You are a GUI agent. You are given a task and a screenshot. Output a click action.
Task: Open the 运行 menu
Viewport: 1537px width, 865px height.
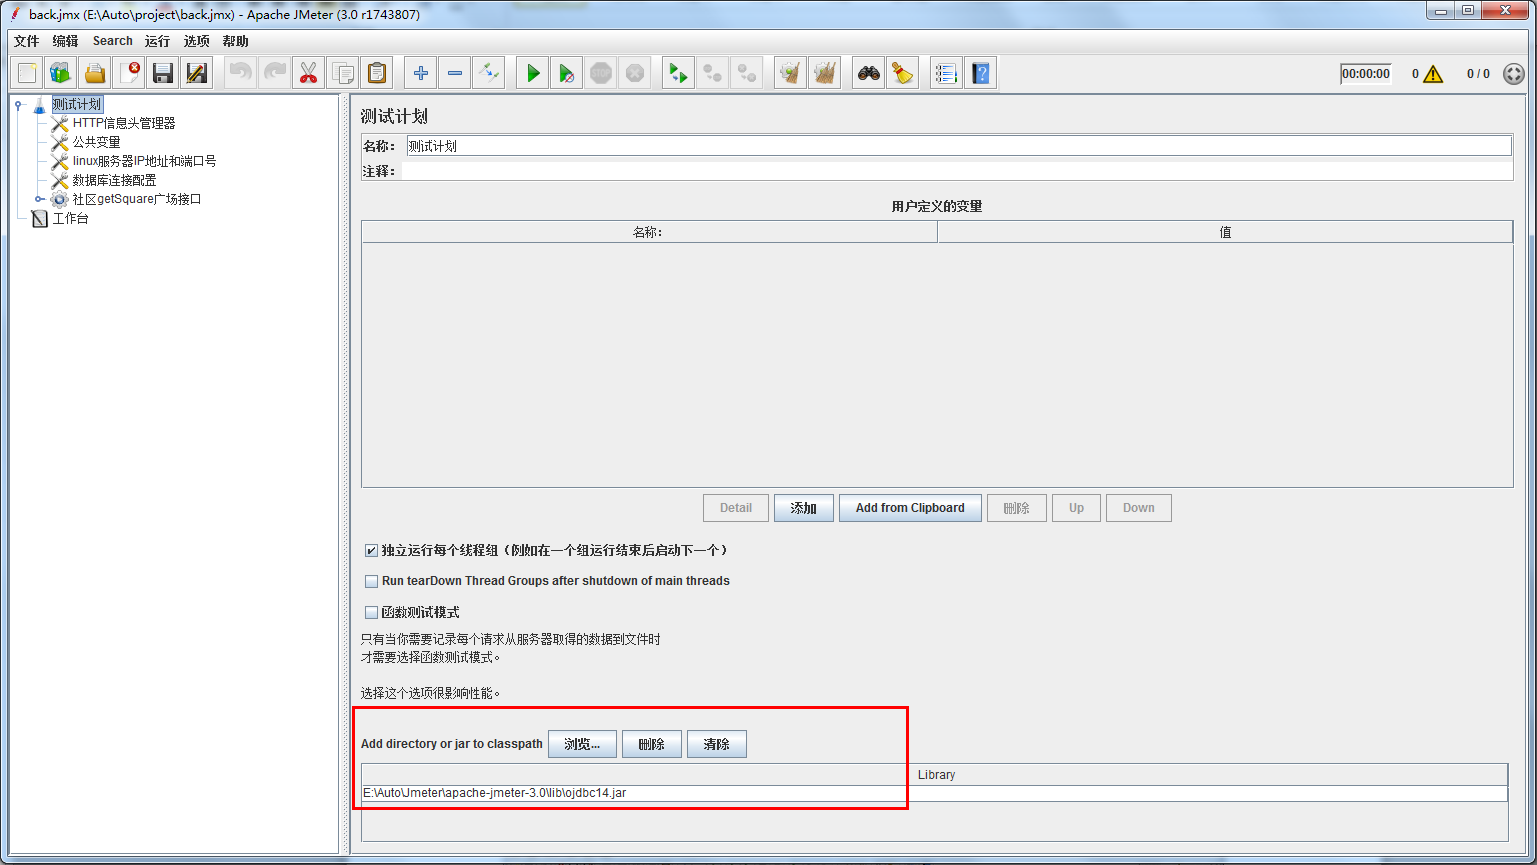pos(157,41)
